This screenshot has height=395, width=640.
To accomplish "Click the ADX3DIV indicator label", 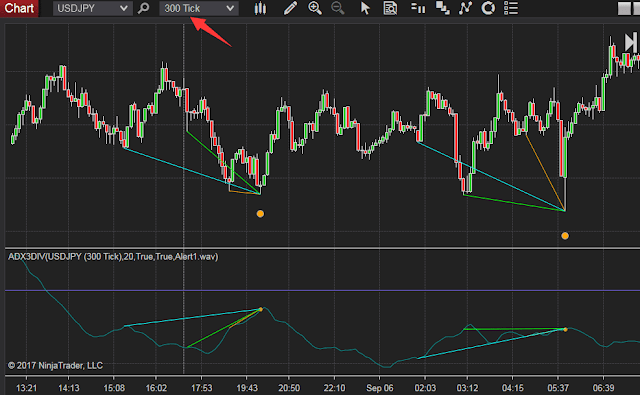I will (113, 257).
